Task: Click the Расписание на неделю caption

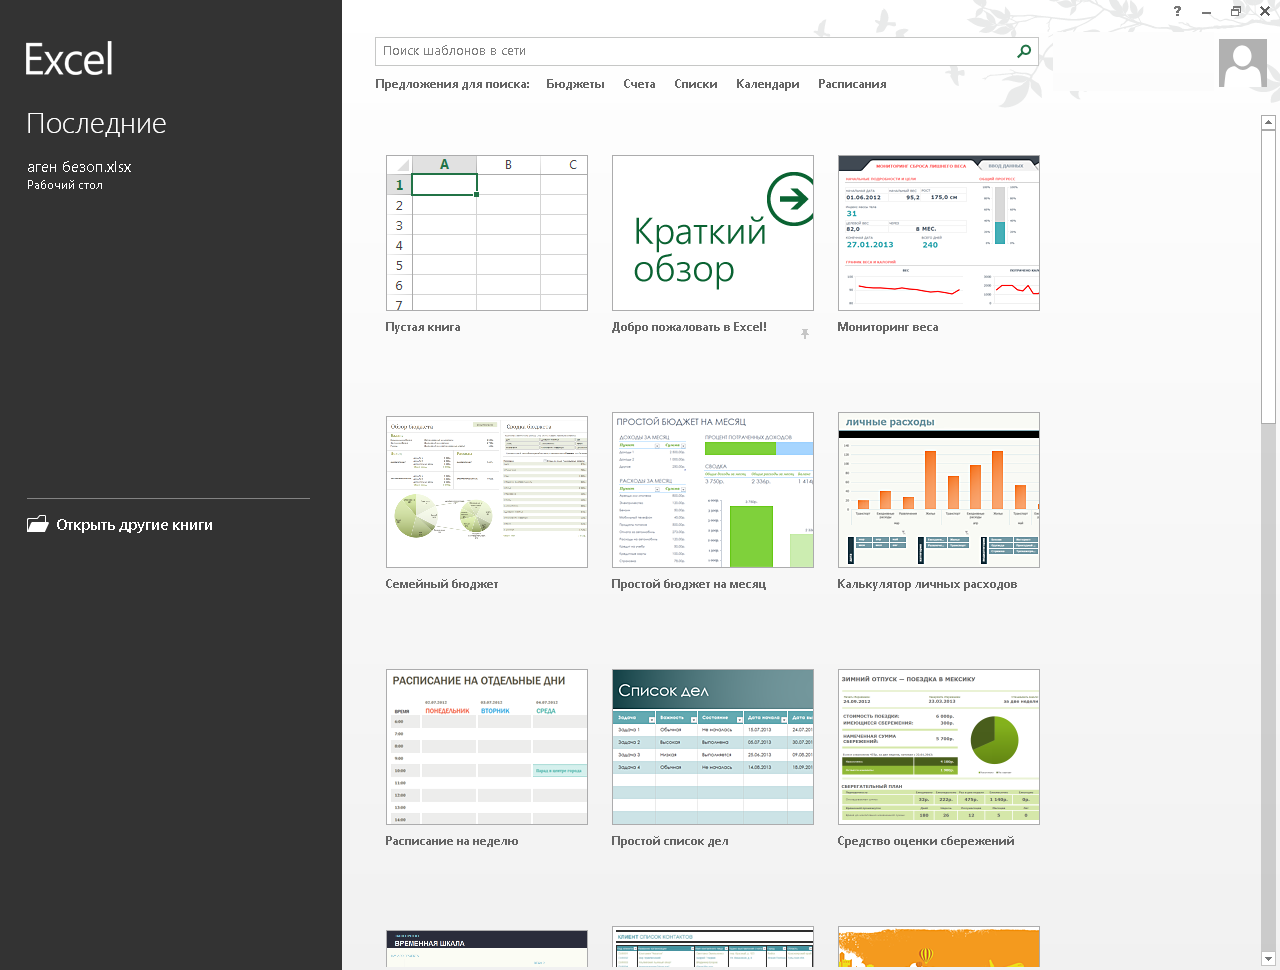Action: [452, 841]
